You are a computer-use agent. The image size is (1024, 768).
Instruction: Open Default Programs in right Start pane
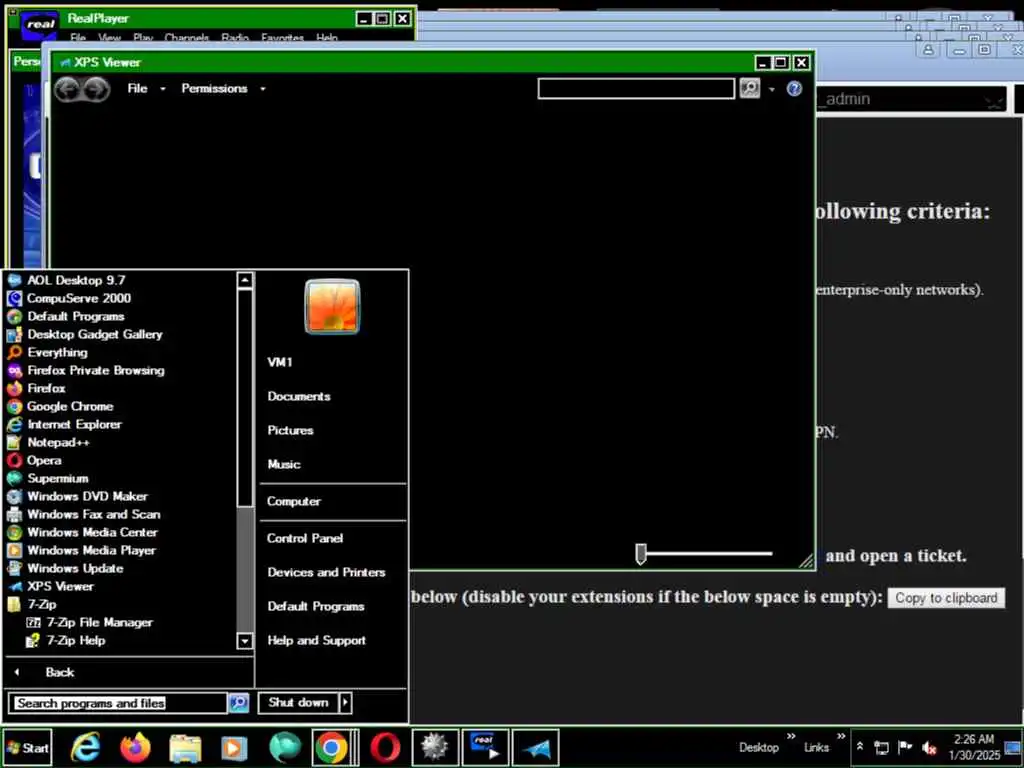pyautogui.click(x=315, y=606)
